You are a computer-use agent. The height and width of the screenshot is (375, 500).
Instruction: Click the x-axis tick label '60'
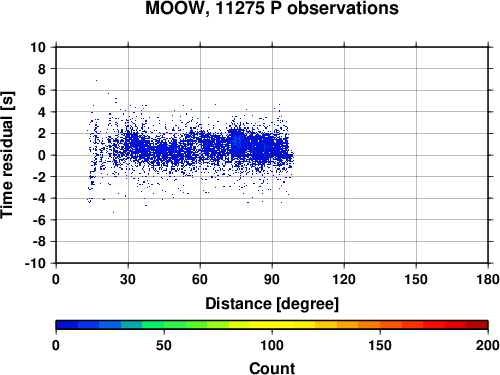(x=200, y=279)
